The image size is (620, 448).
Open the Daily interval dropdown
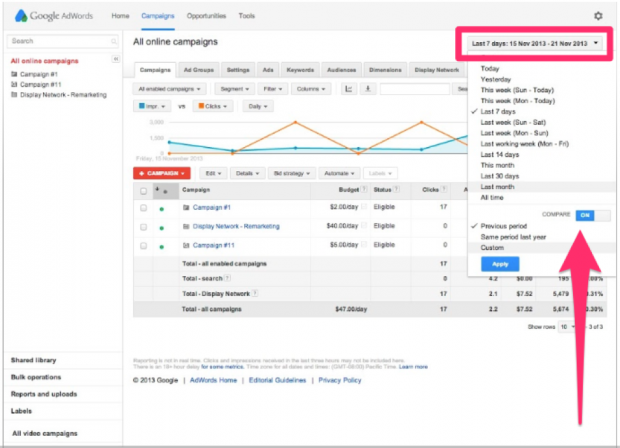pos(258,106)
